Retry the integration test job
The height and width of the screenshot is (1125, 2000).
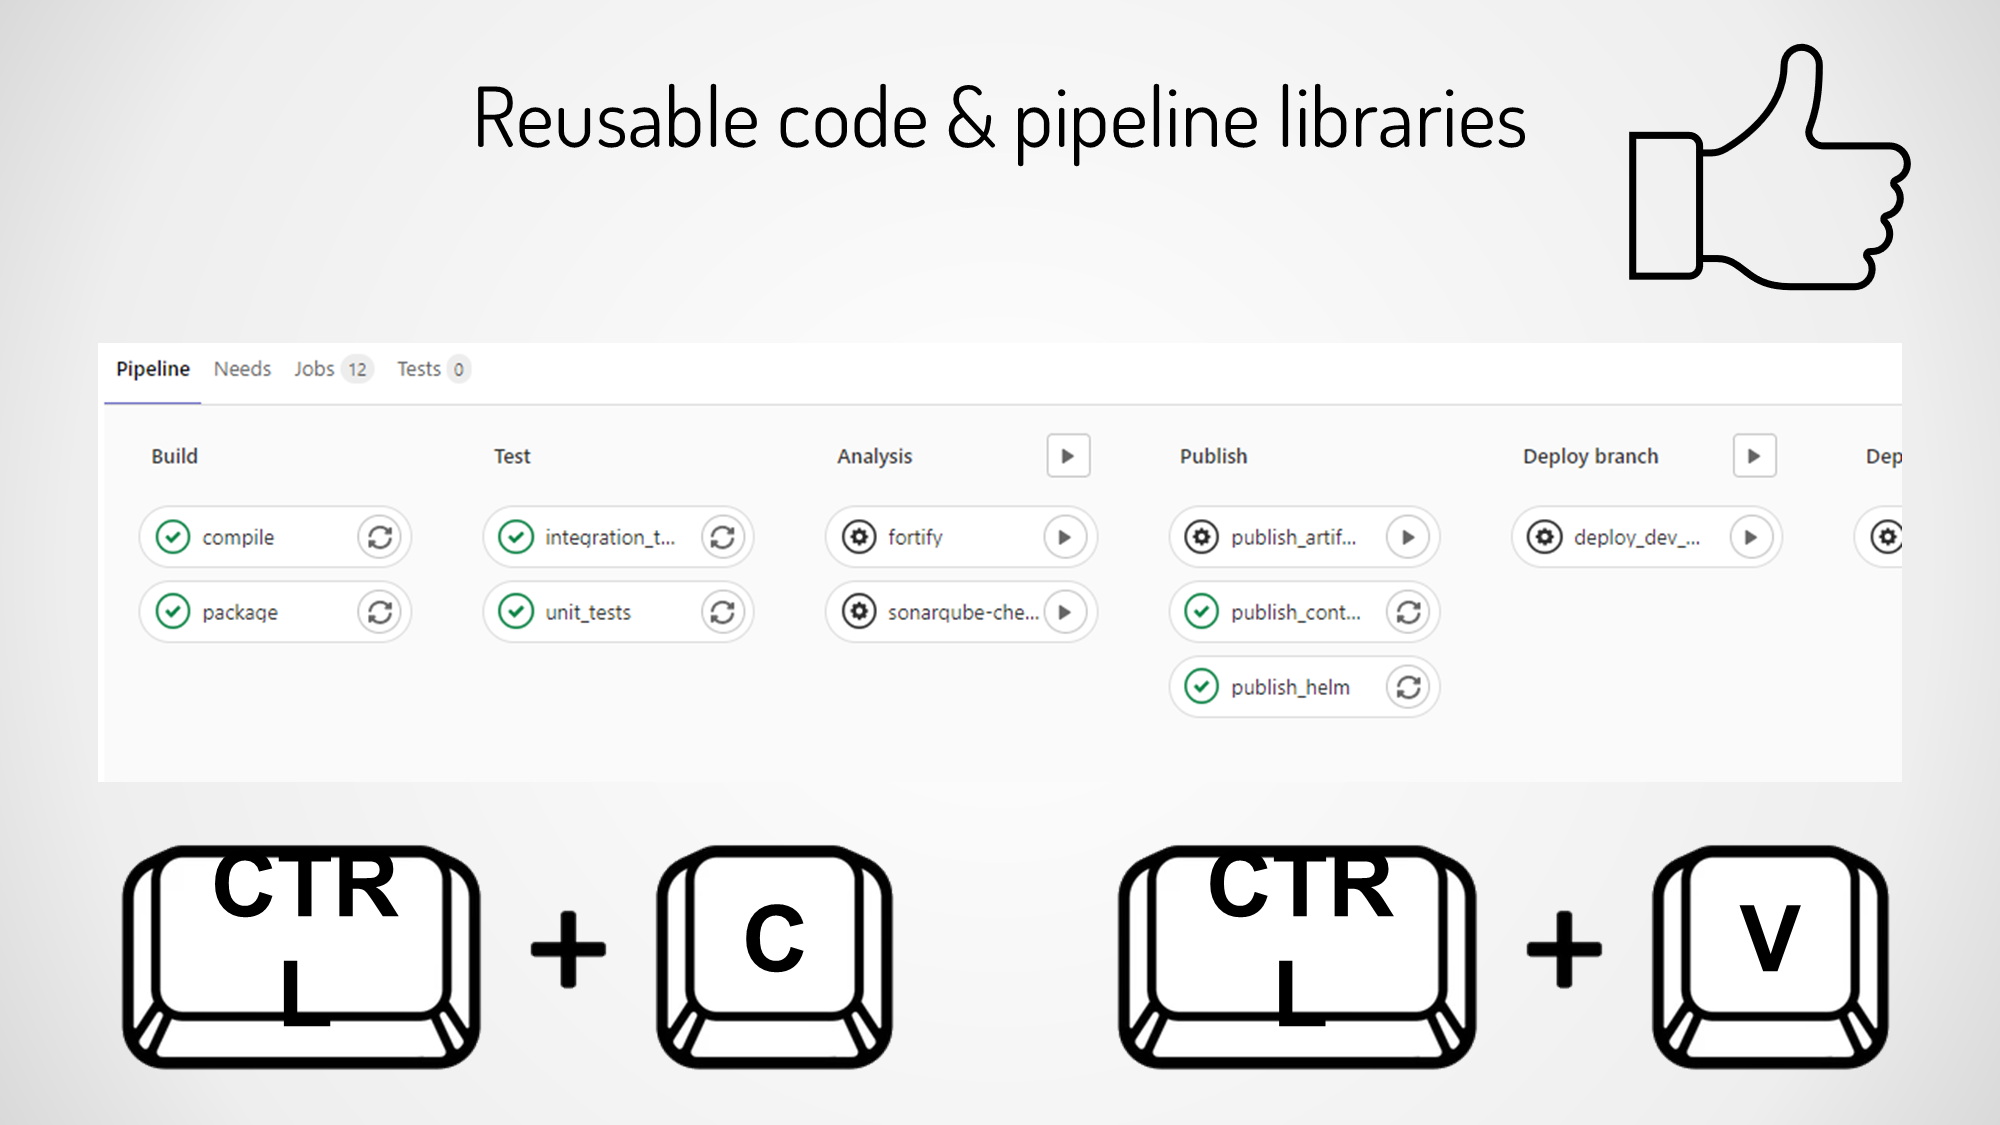[723, 537]
